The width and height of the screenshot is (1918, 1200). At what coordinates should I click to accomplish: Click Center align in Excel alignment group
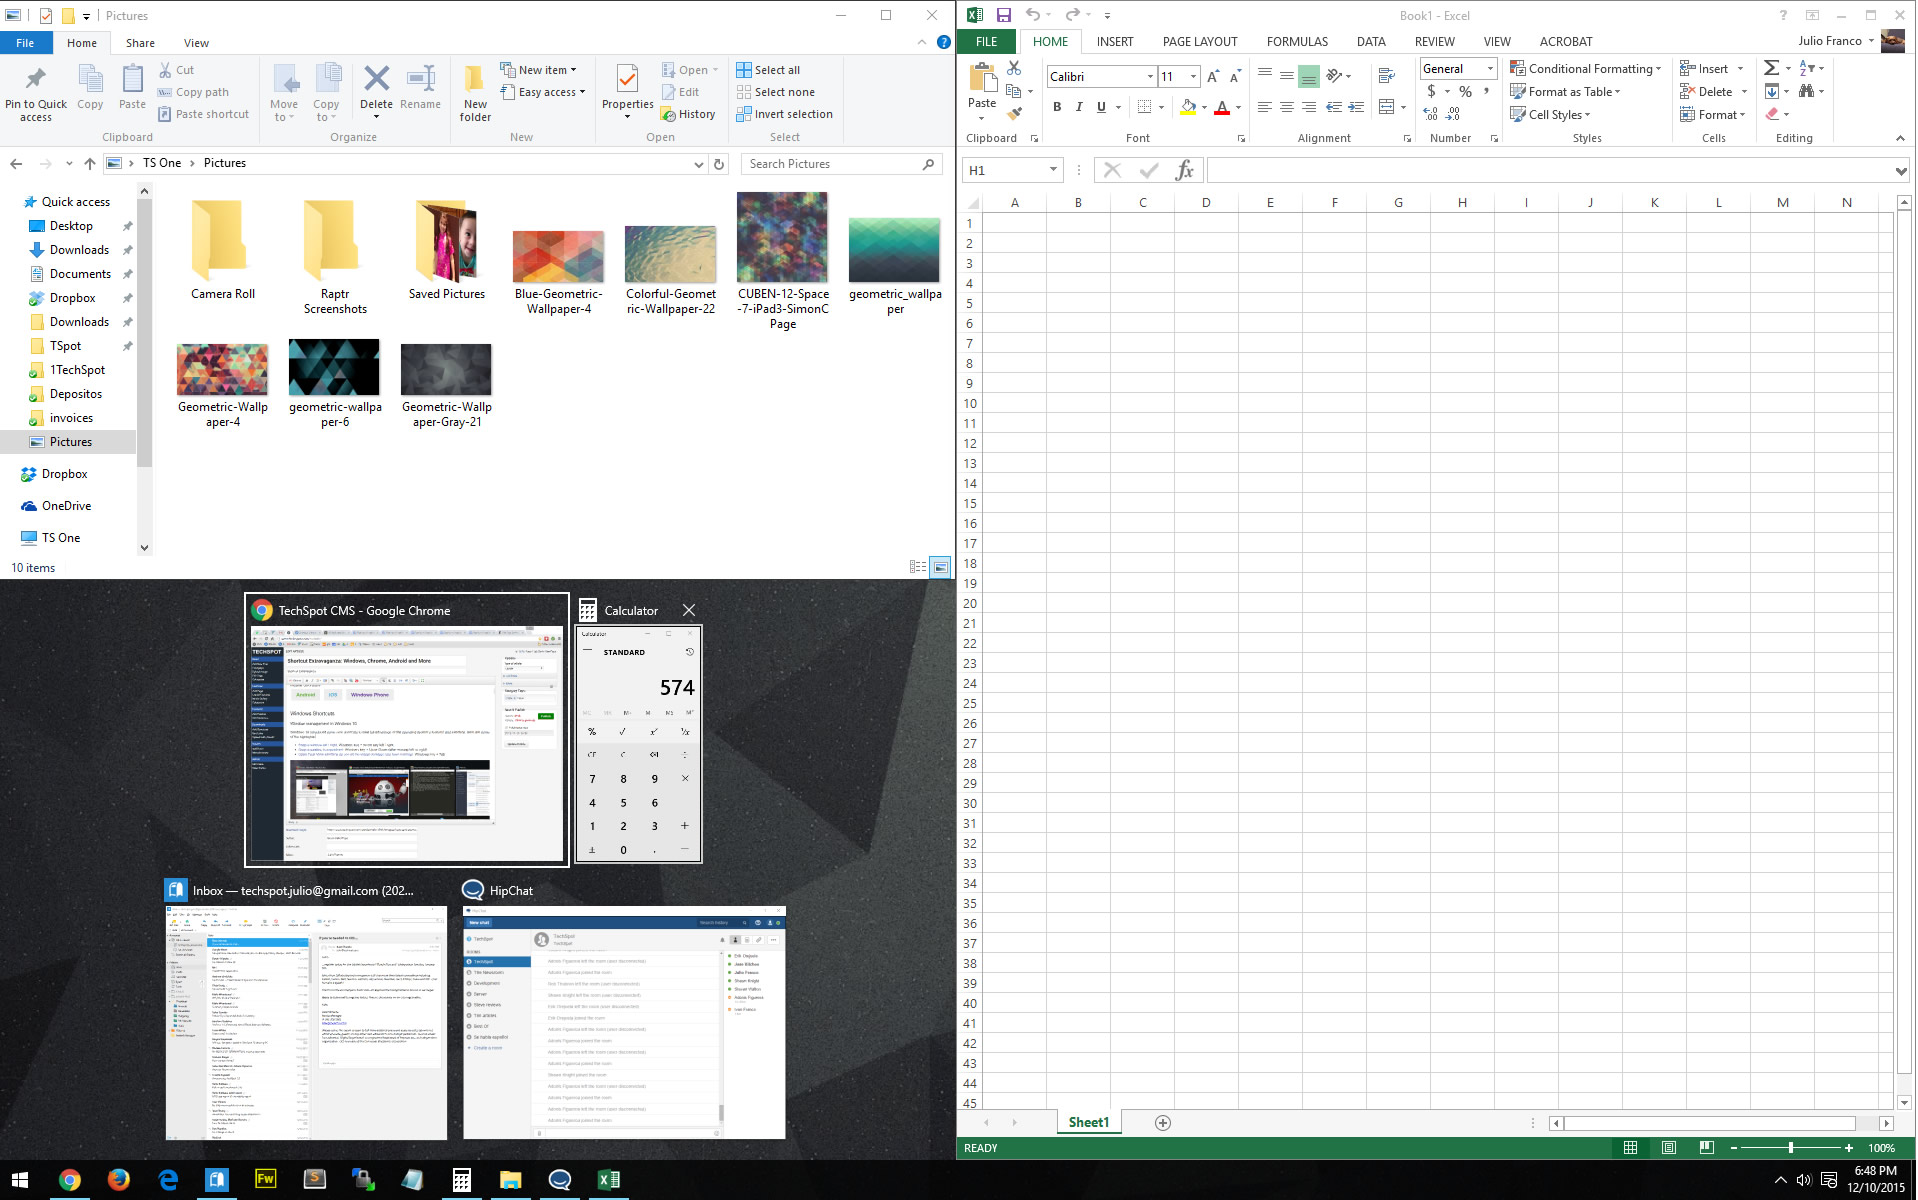click(x=1286, y=107)
